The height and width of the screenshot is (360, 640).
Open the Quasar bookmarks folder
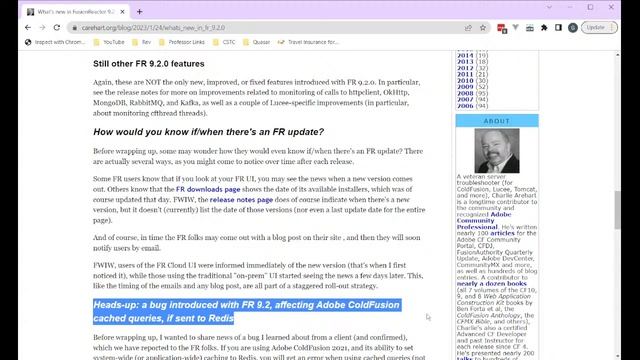pyautogui.click(x=256, y=42)
